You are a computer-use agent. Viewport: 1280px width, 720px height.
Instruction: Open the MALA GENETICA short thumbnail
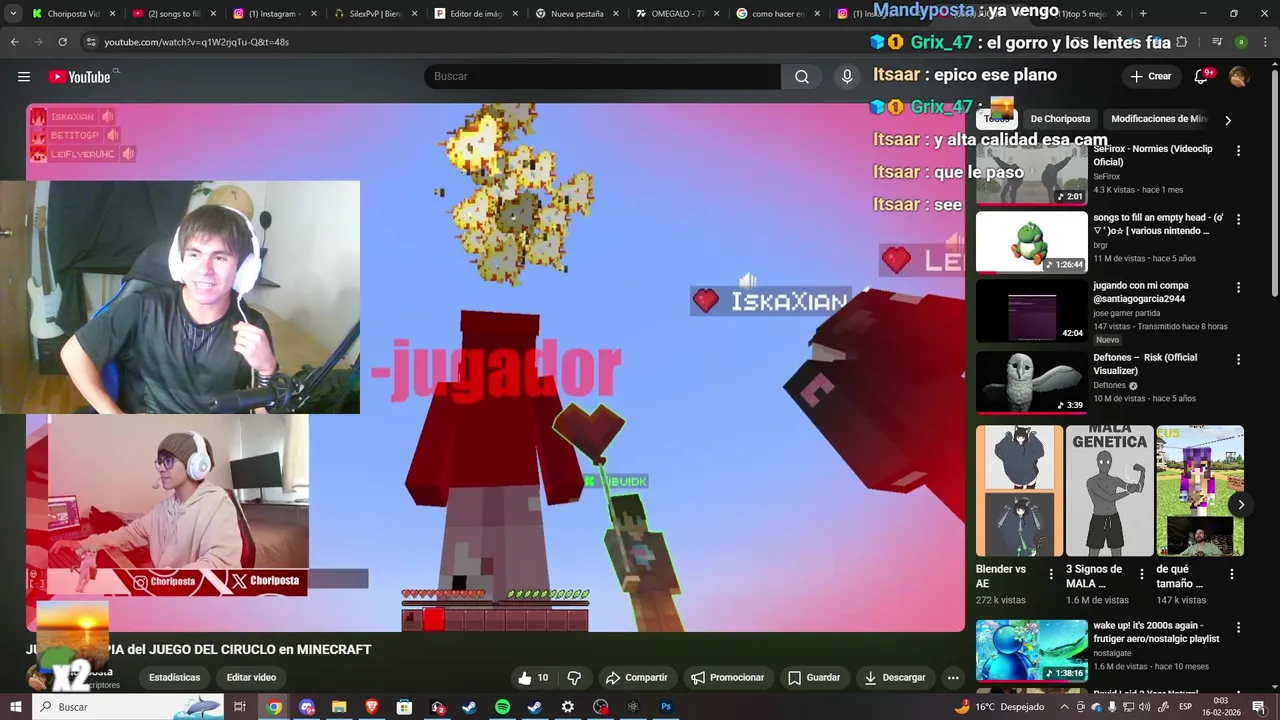point(1109,491)
